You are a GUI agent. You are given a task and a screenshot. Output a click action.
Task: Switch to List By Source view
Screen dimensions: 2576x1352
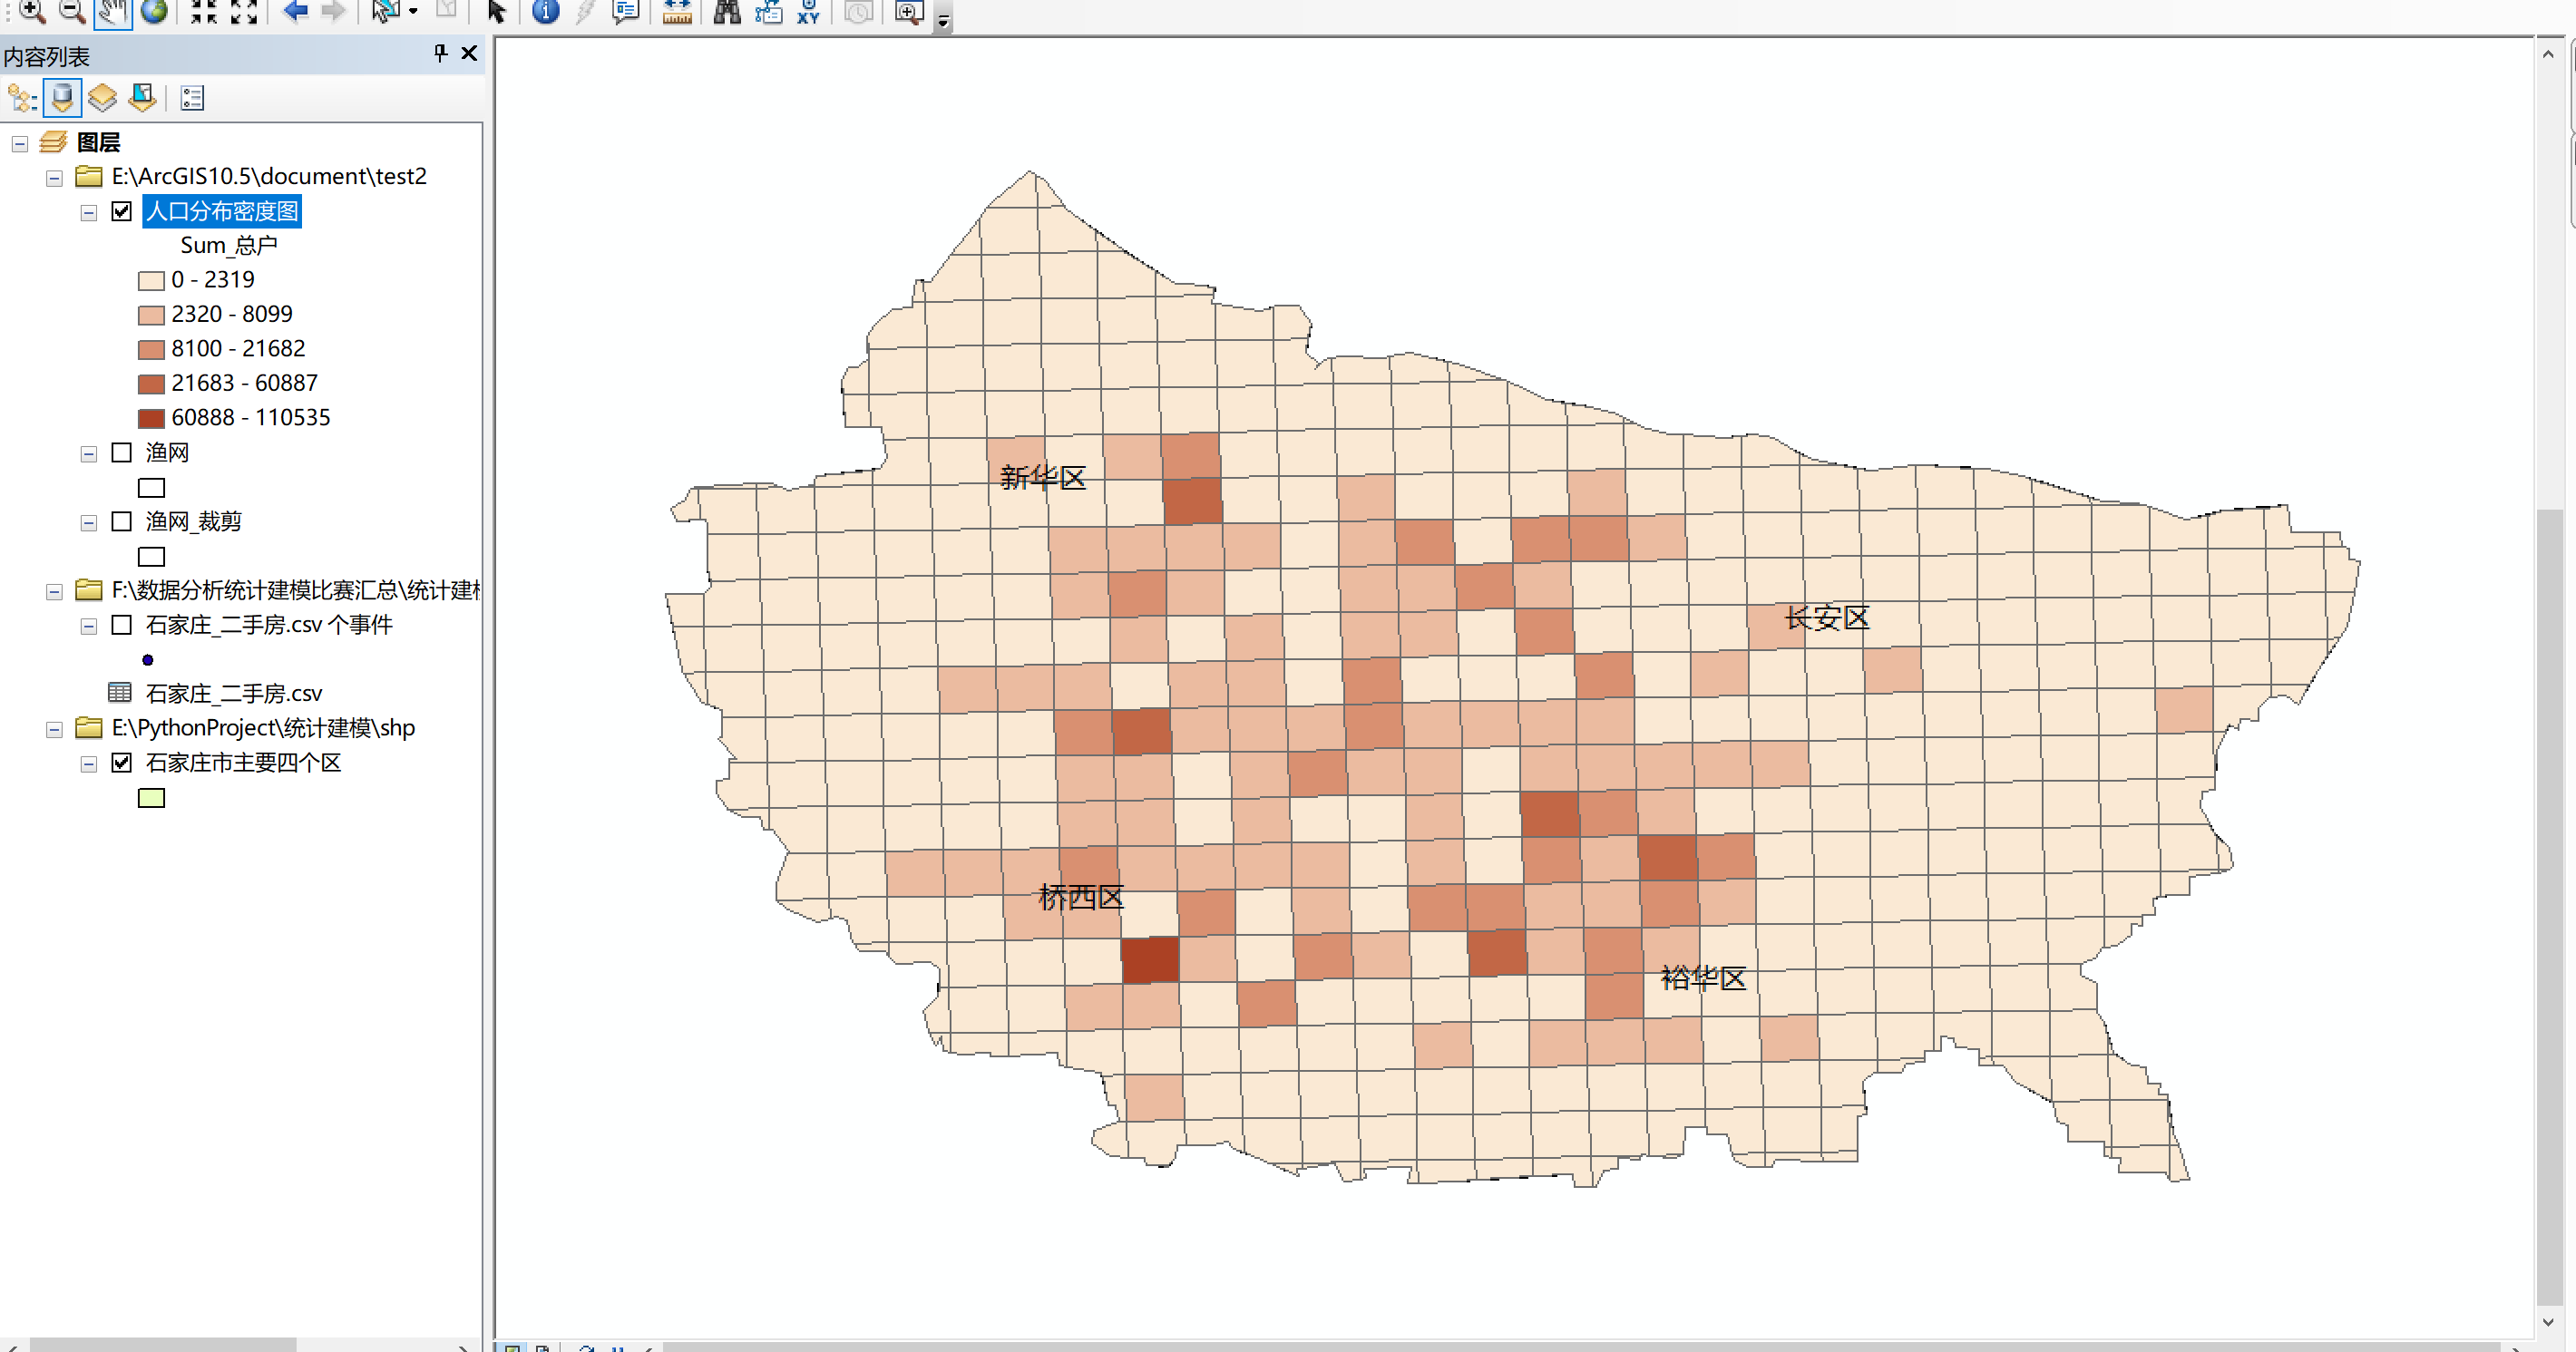(62, 98)
